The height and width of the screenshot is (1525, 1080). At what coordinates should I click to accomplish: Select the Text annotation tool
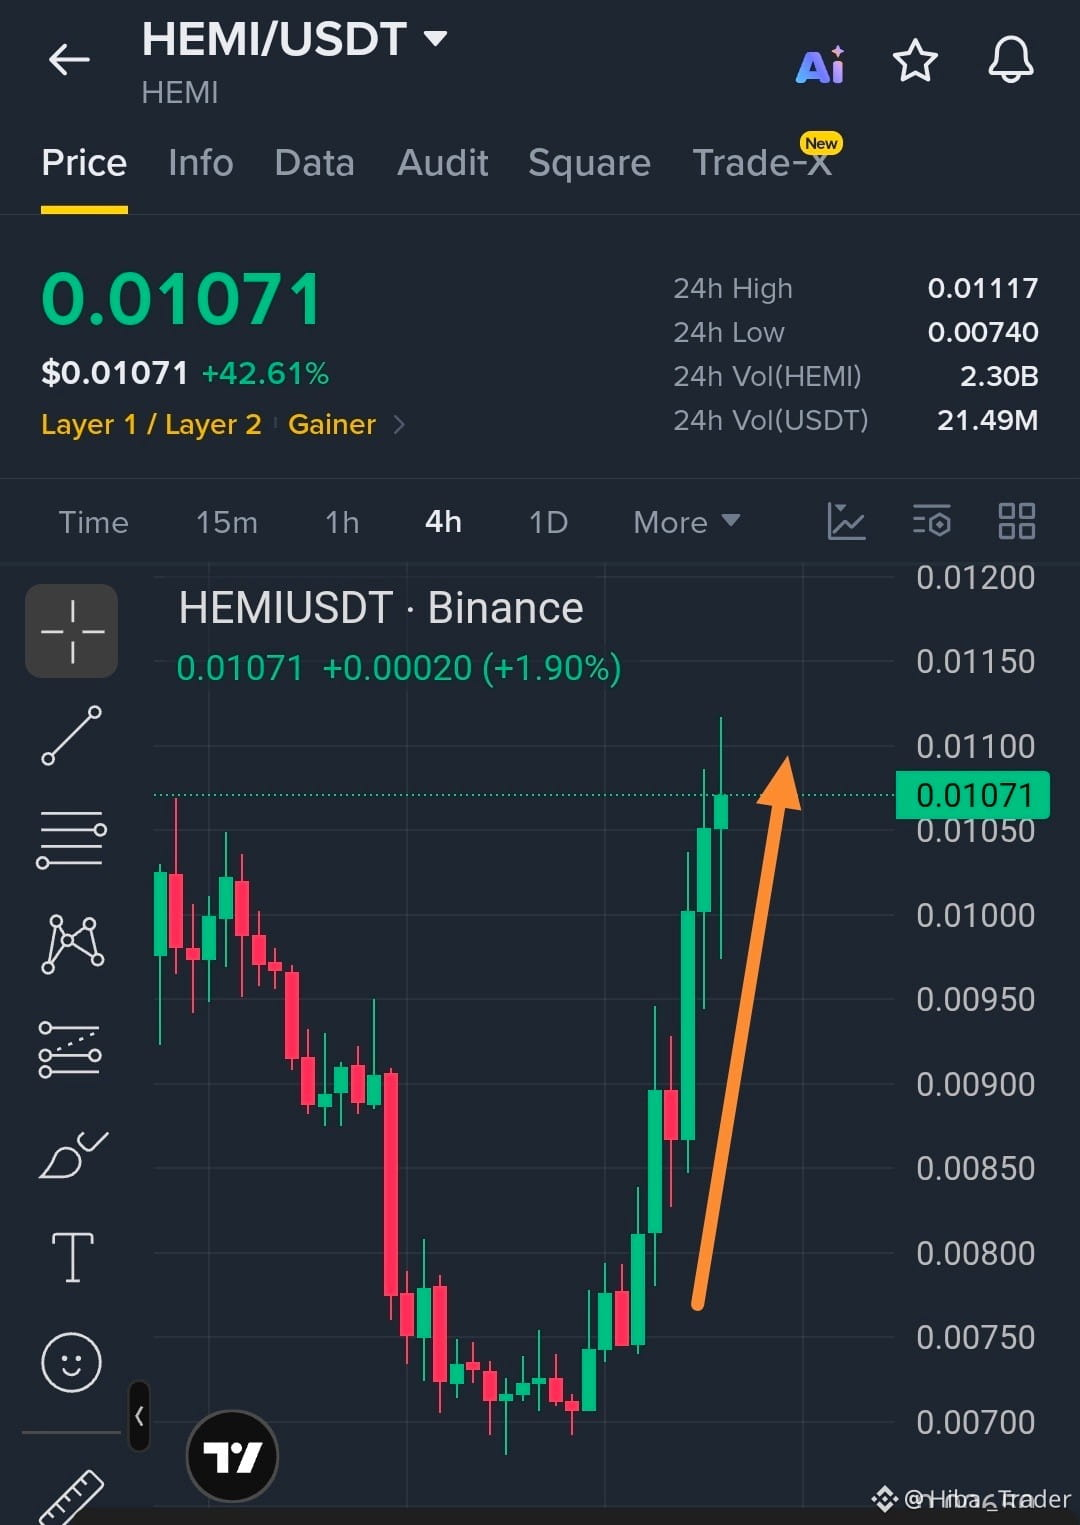click(72, 1257)
